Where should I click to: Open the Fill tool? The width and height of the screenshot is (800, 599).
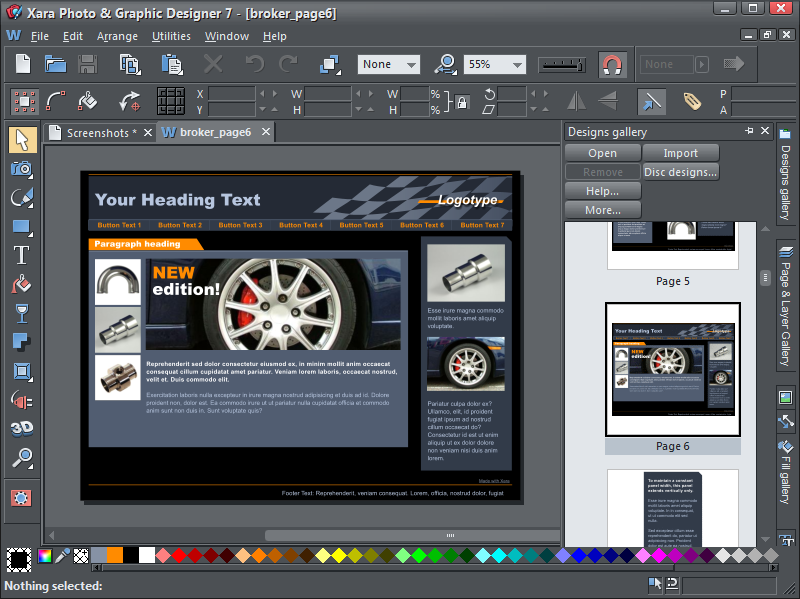21,284
